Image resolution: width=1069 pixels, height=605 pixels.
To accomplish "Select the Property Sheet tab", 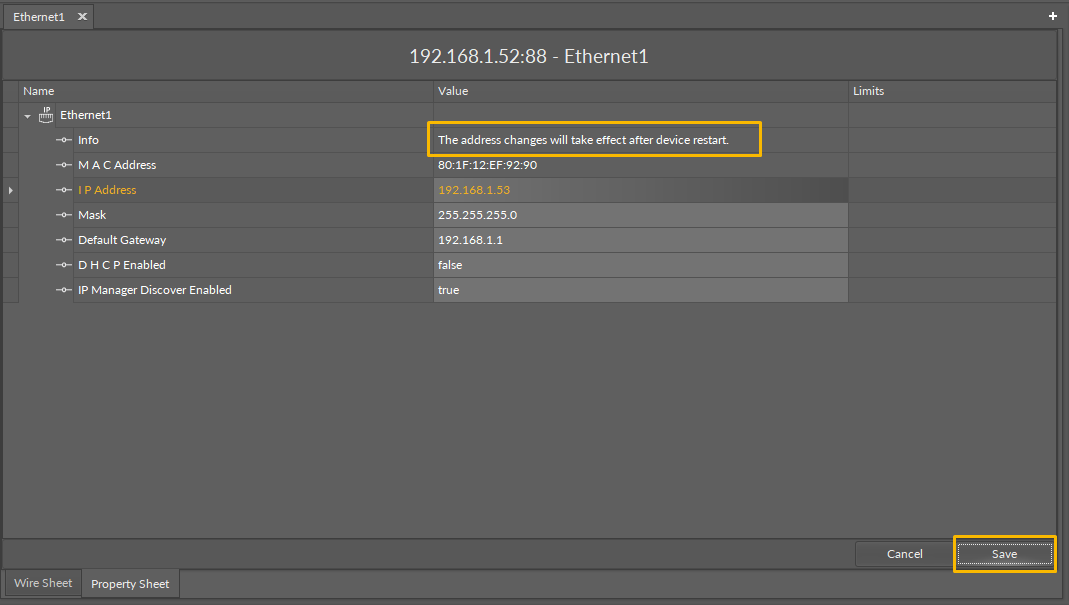I will [x=130, y=584].
